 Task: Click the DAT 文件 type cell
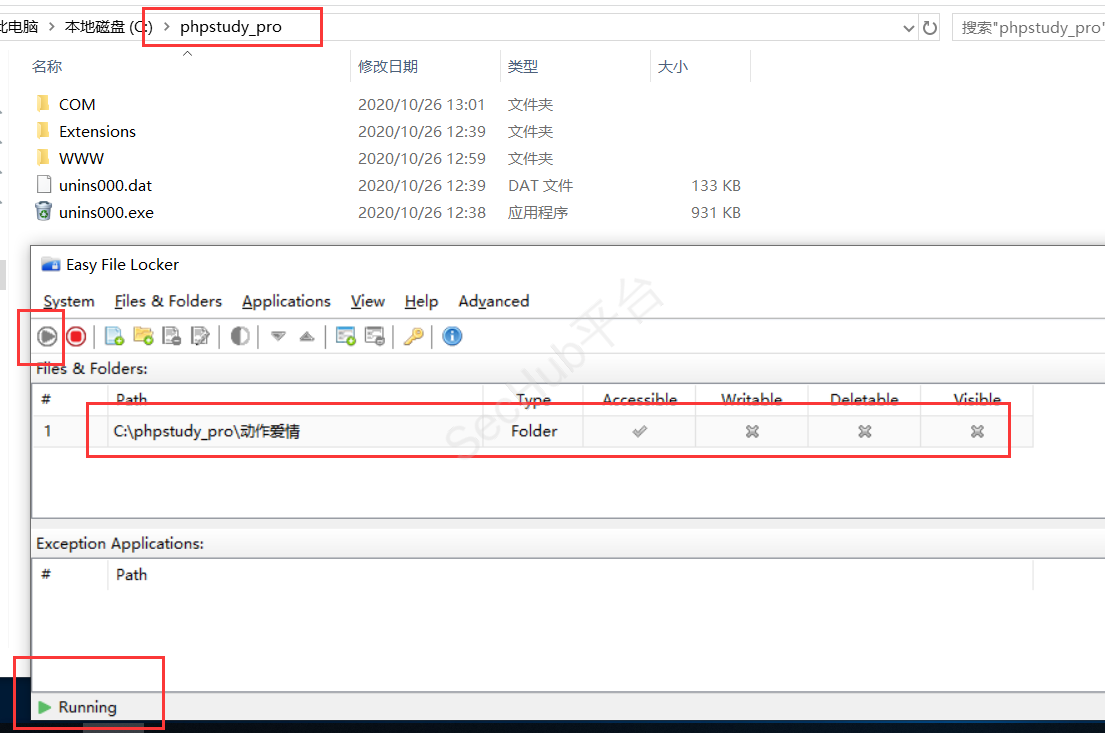541,185
